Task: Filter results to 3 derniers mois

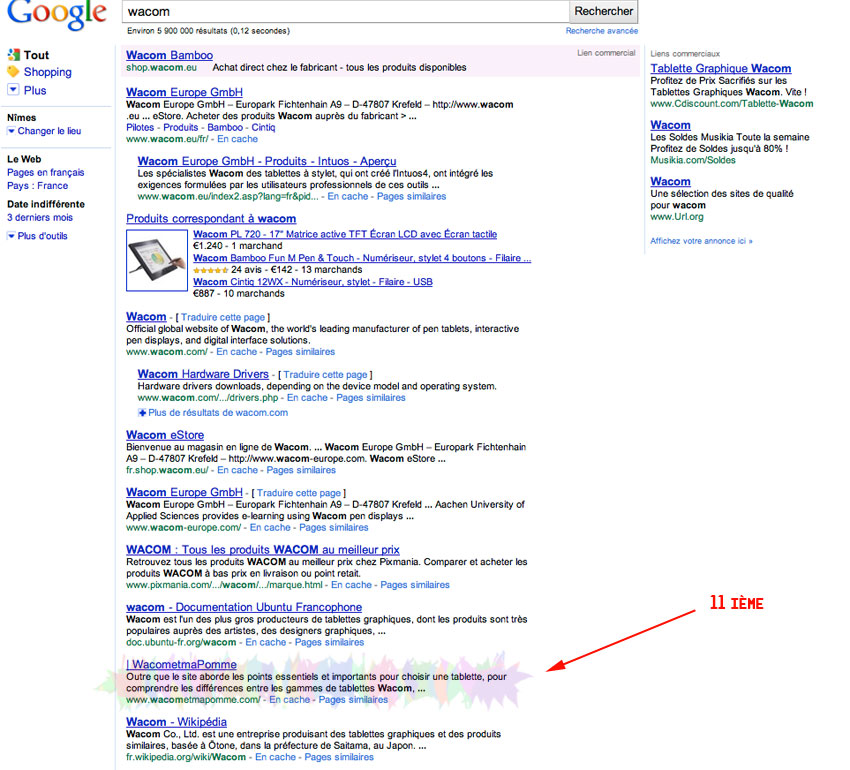Action: pos(40,217)
